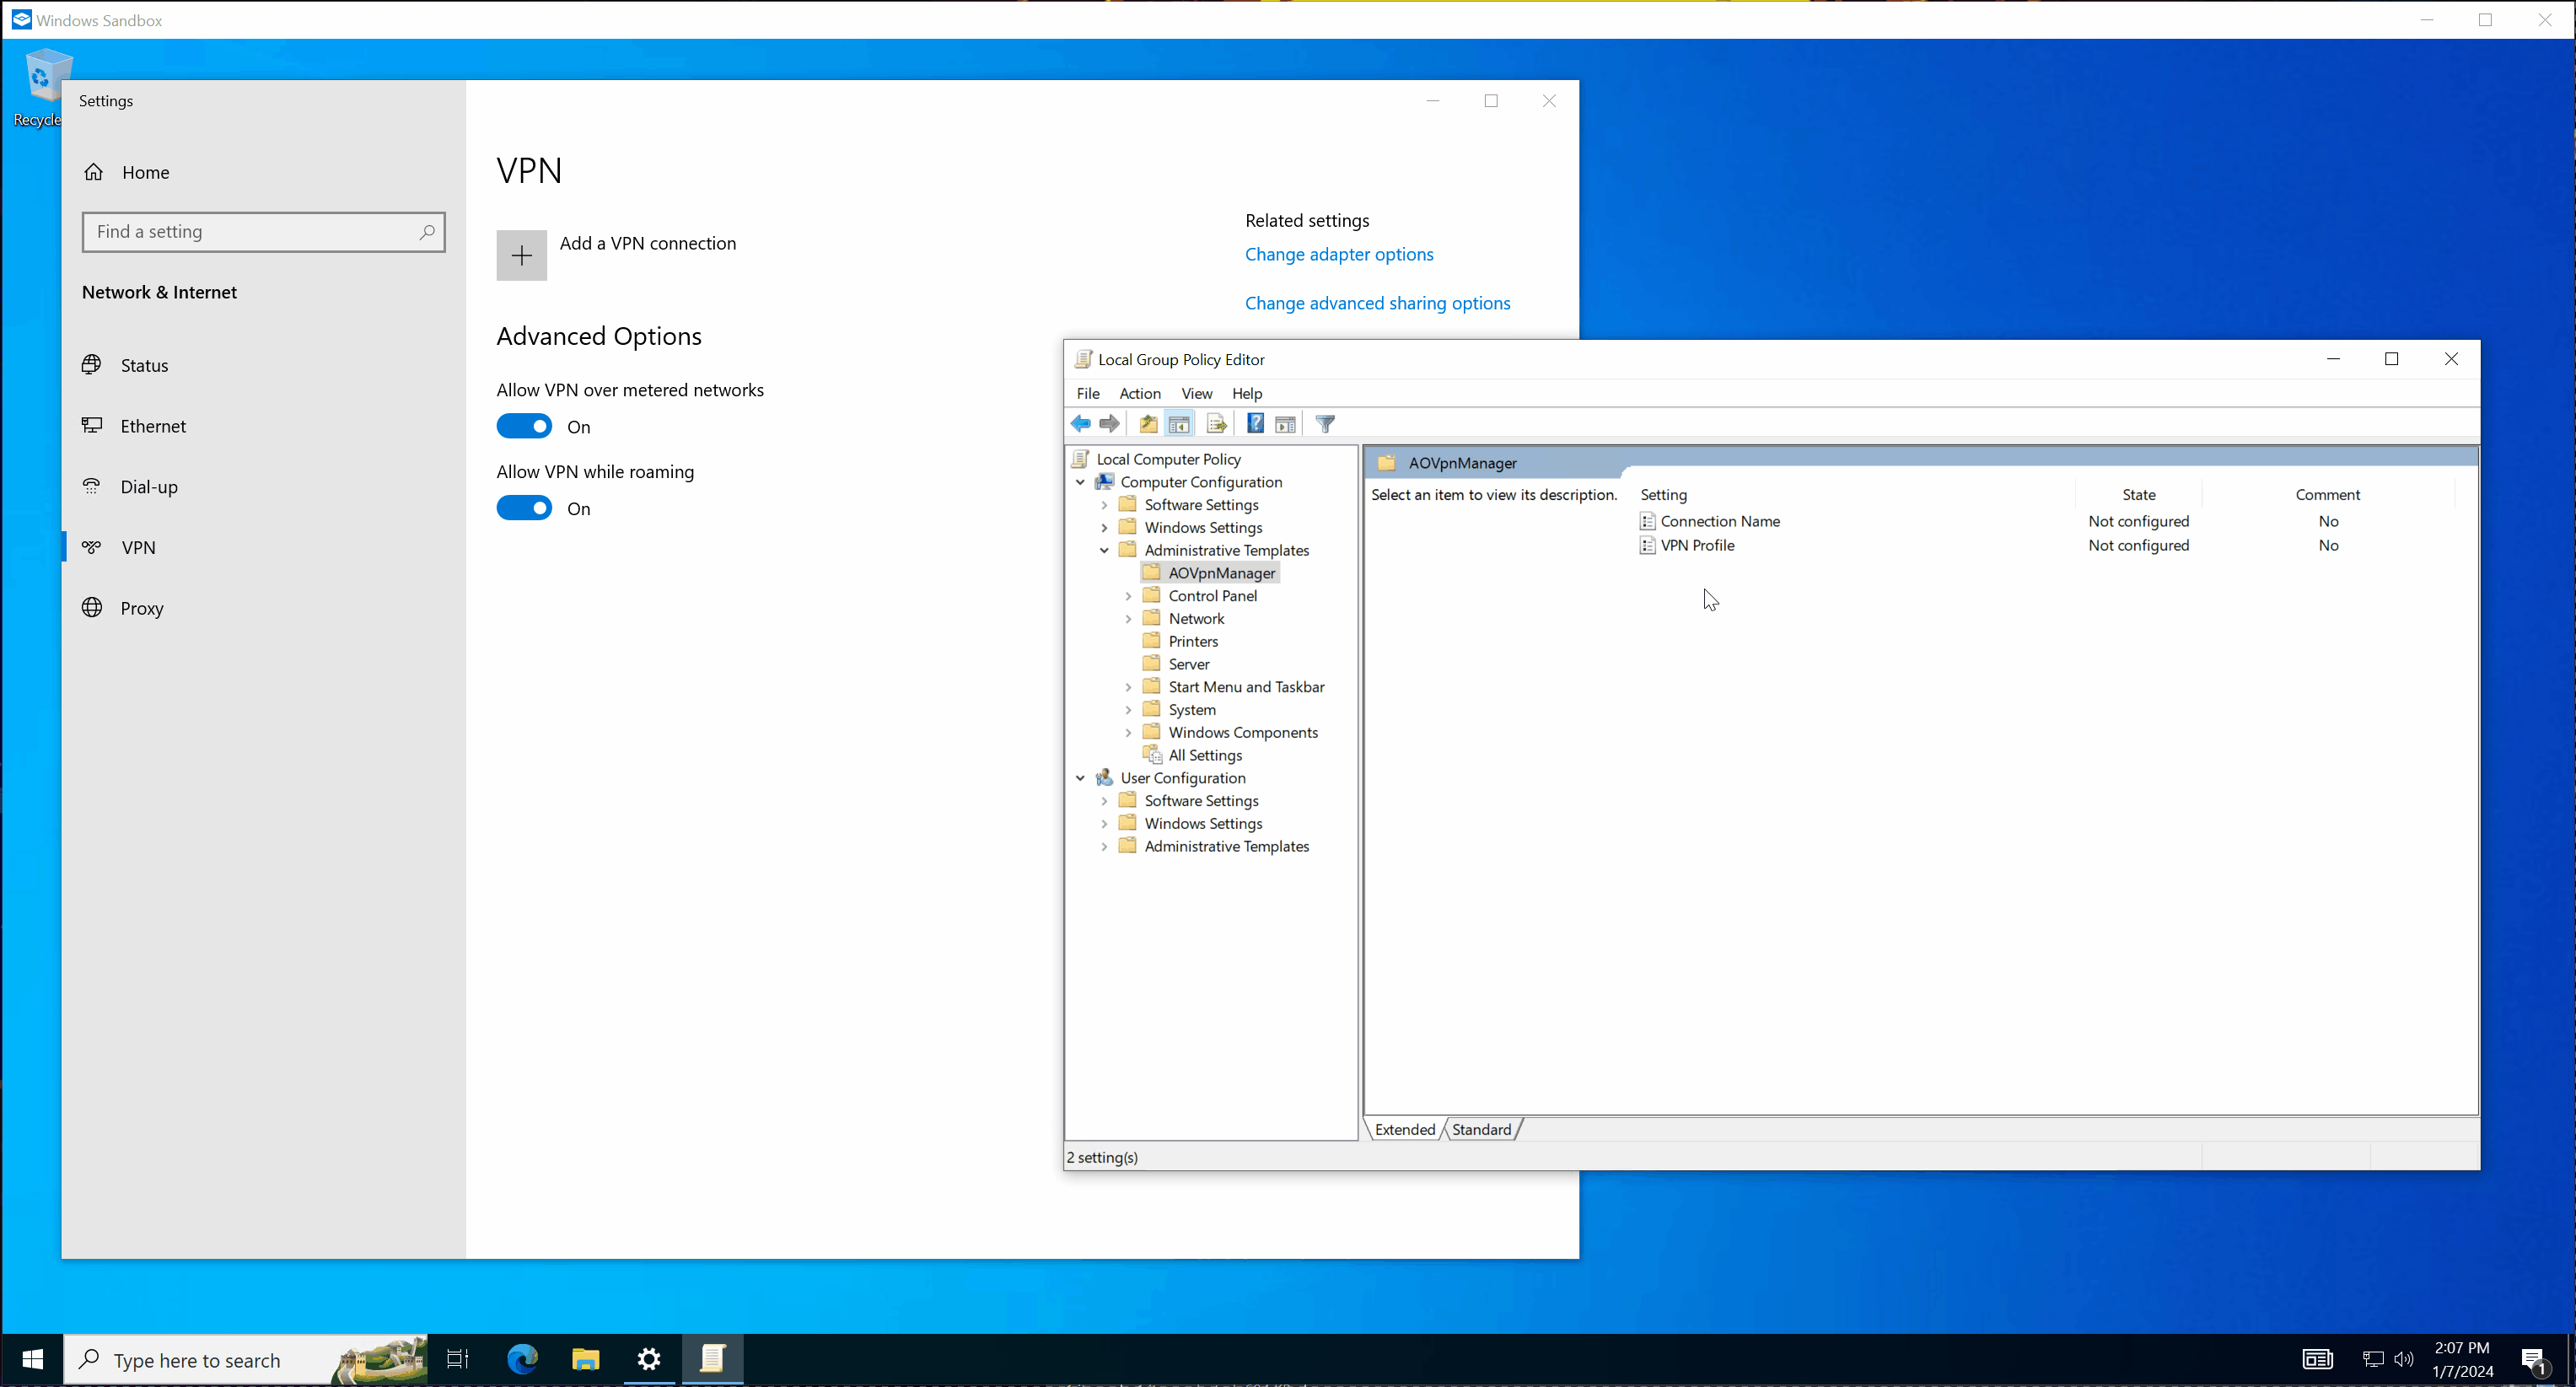Open Change advanced sharing options link
2576x1387 pixels.
[1377, 303]
